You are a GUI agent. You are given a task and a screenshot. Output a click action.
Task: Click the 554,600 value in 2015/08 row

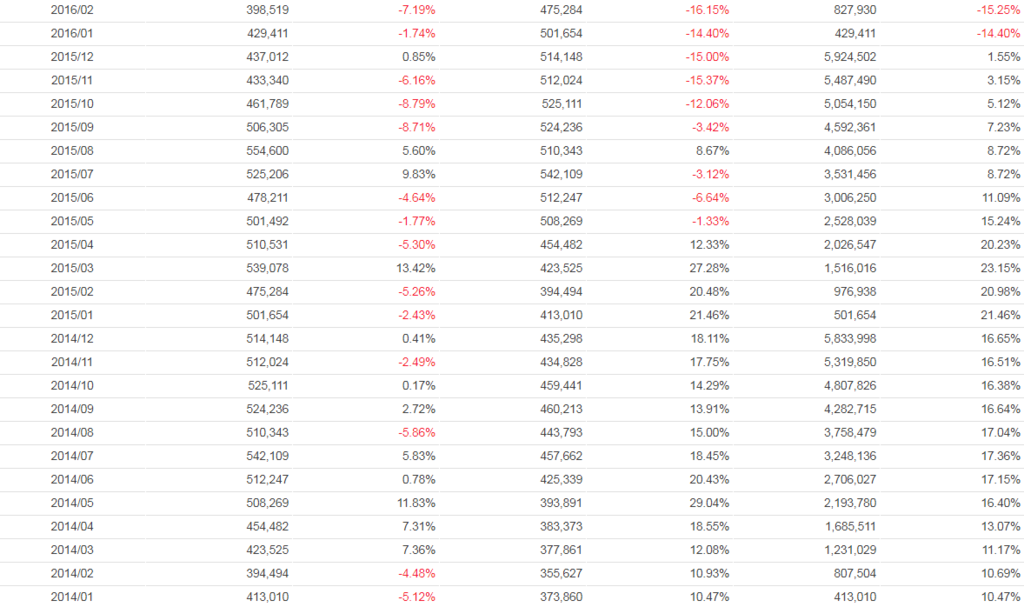coord(268,151)
